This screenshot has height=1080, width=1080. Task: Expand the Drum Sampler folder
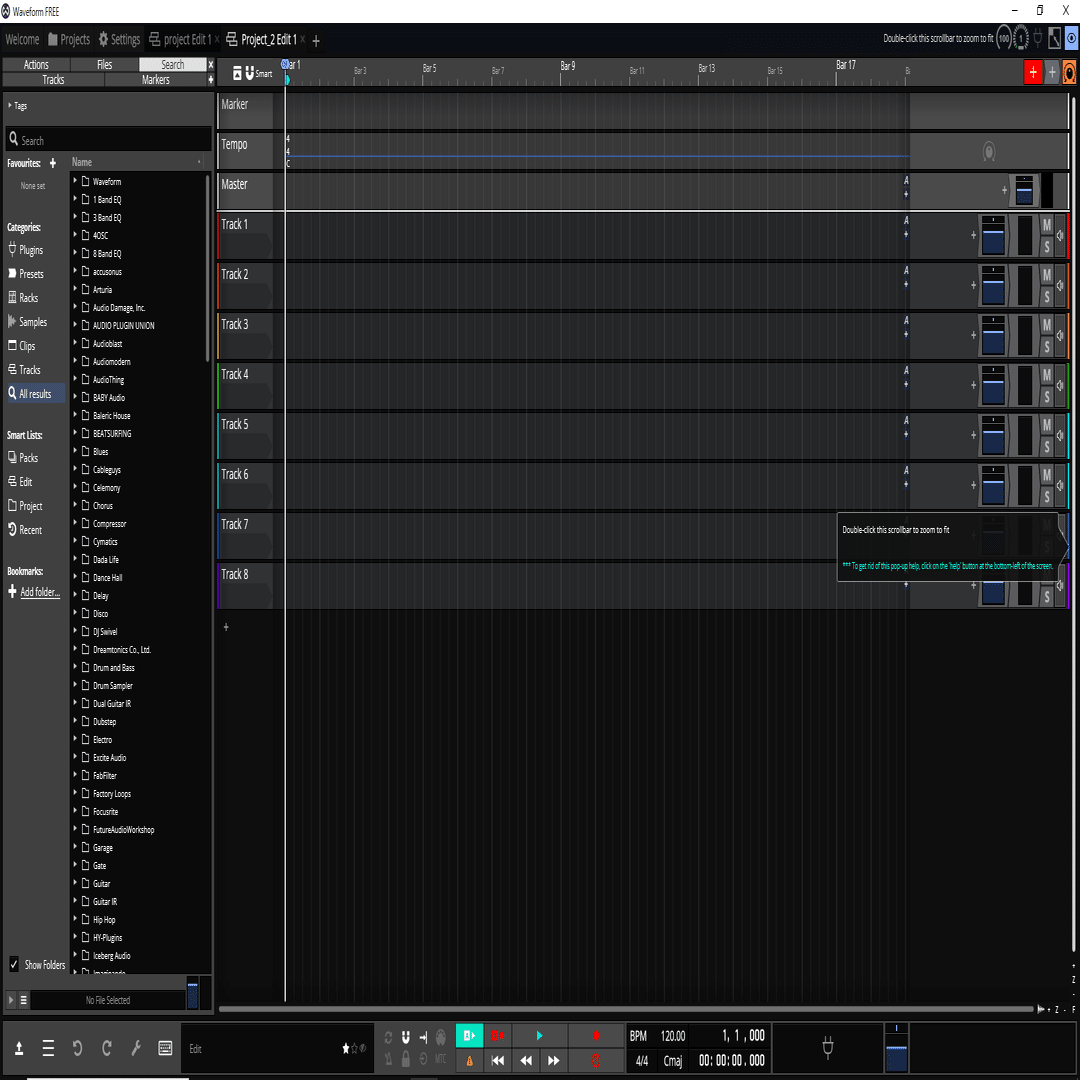click(x=75, y=685)
